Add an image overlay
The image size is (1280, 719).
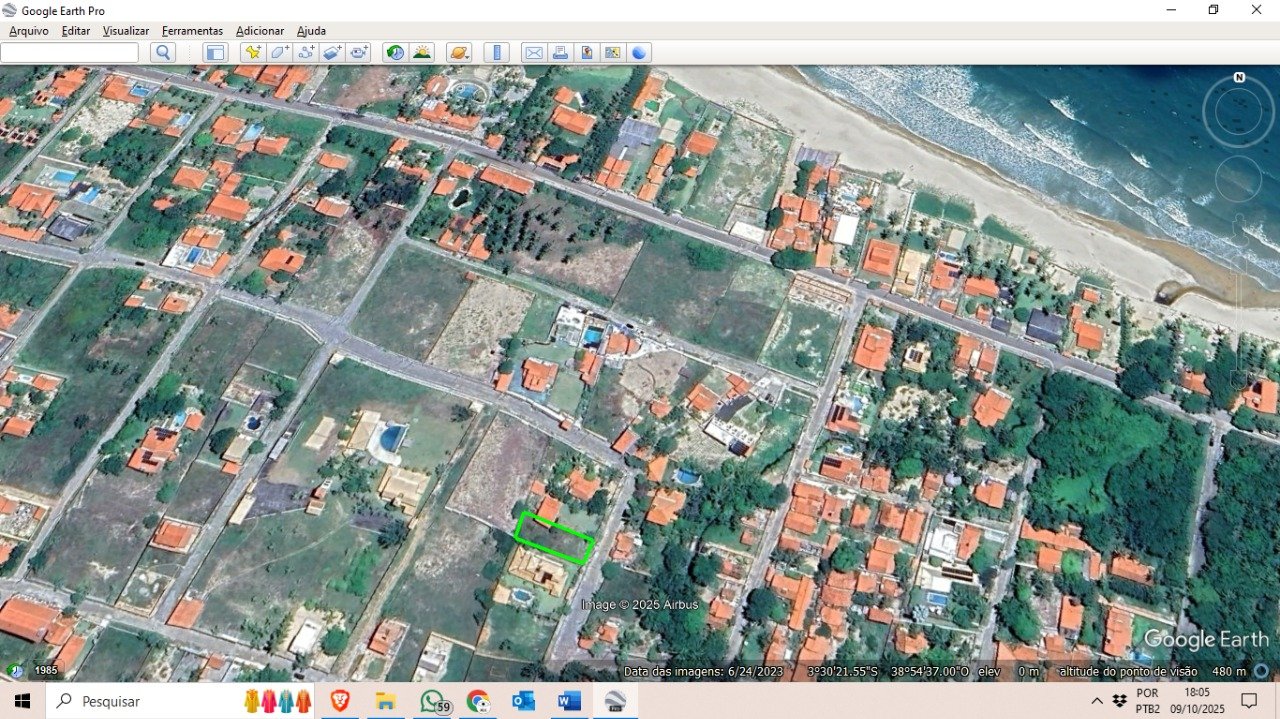[x=333, y=53]
